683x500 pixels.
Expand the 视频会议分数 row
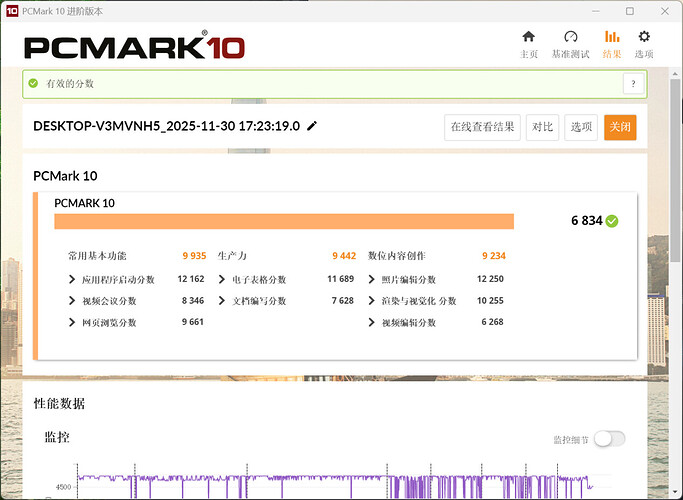pyautogui.click(x=72, y=301)
